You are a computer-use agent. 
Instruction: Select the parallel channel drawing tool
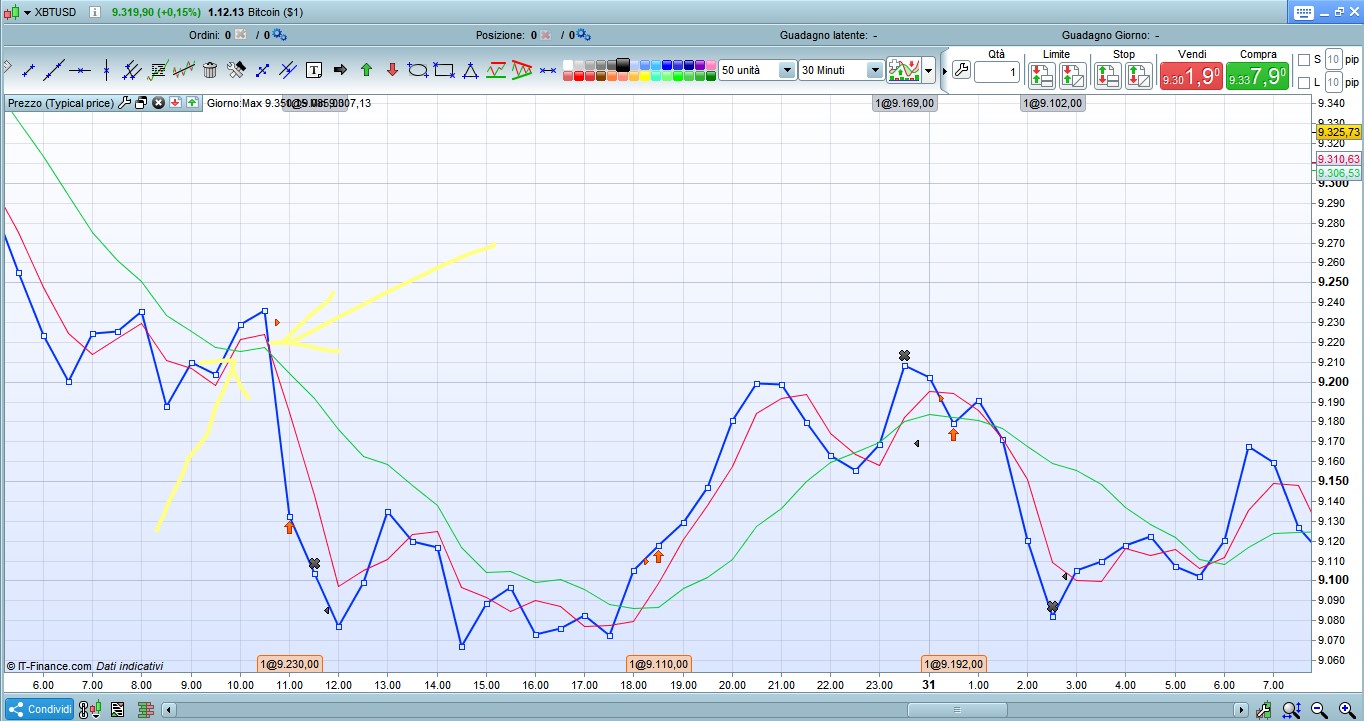click(x=132, y=70)
